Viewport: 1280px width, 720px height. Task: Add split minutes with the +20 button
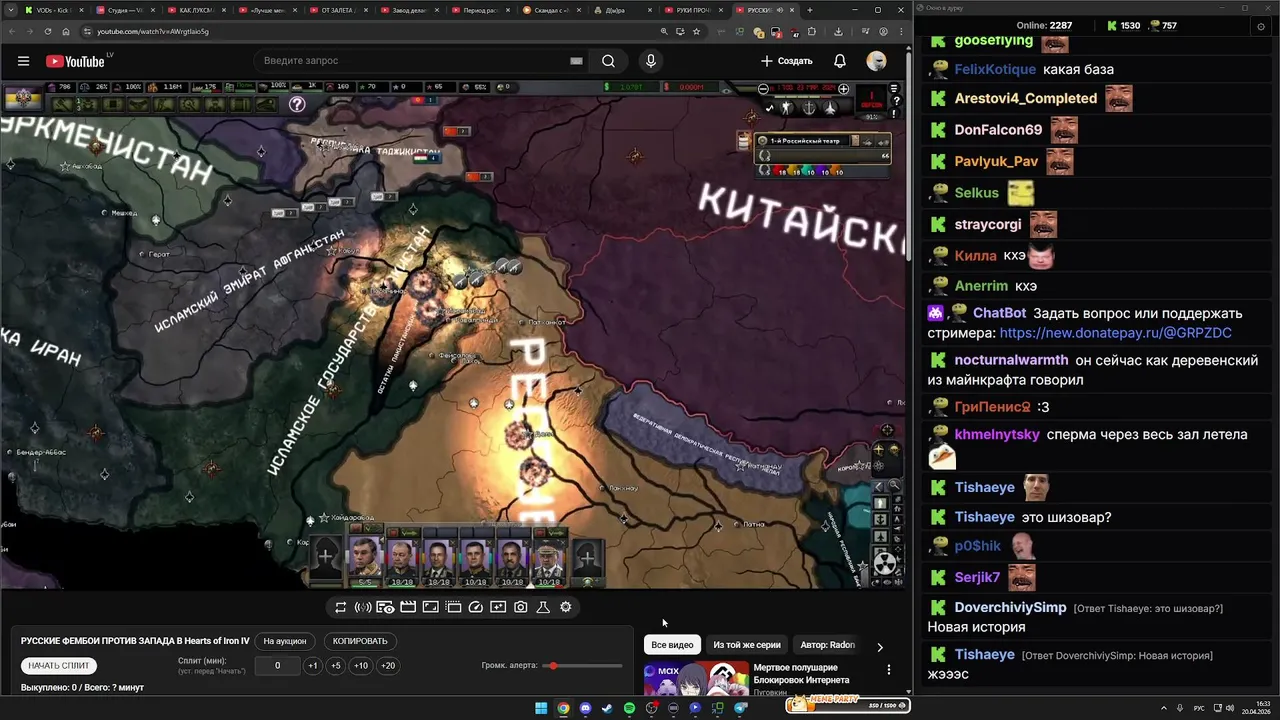point(388,666)
